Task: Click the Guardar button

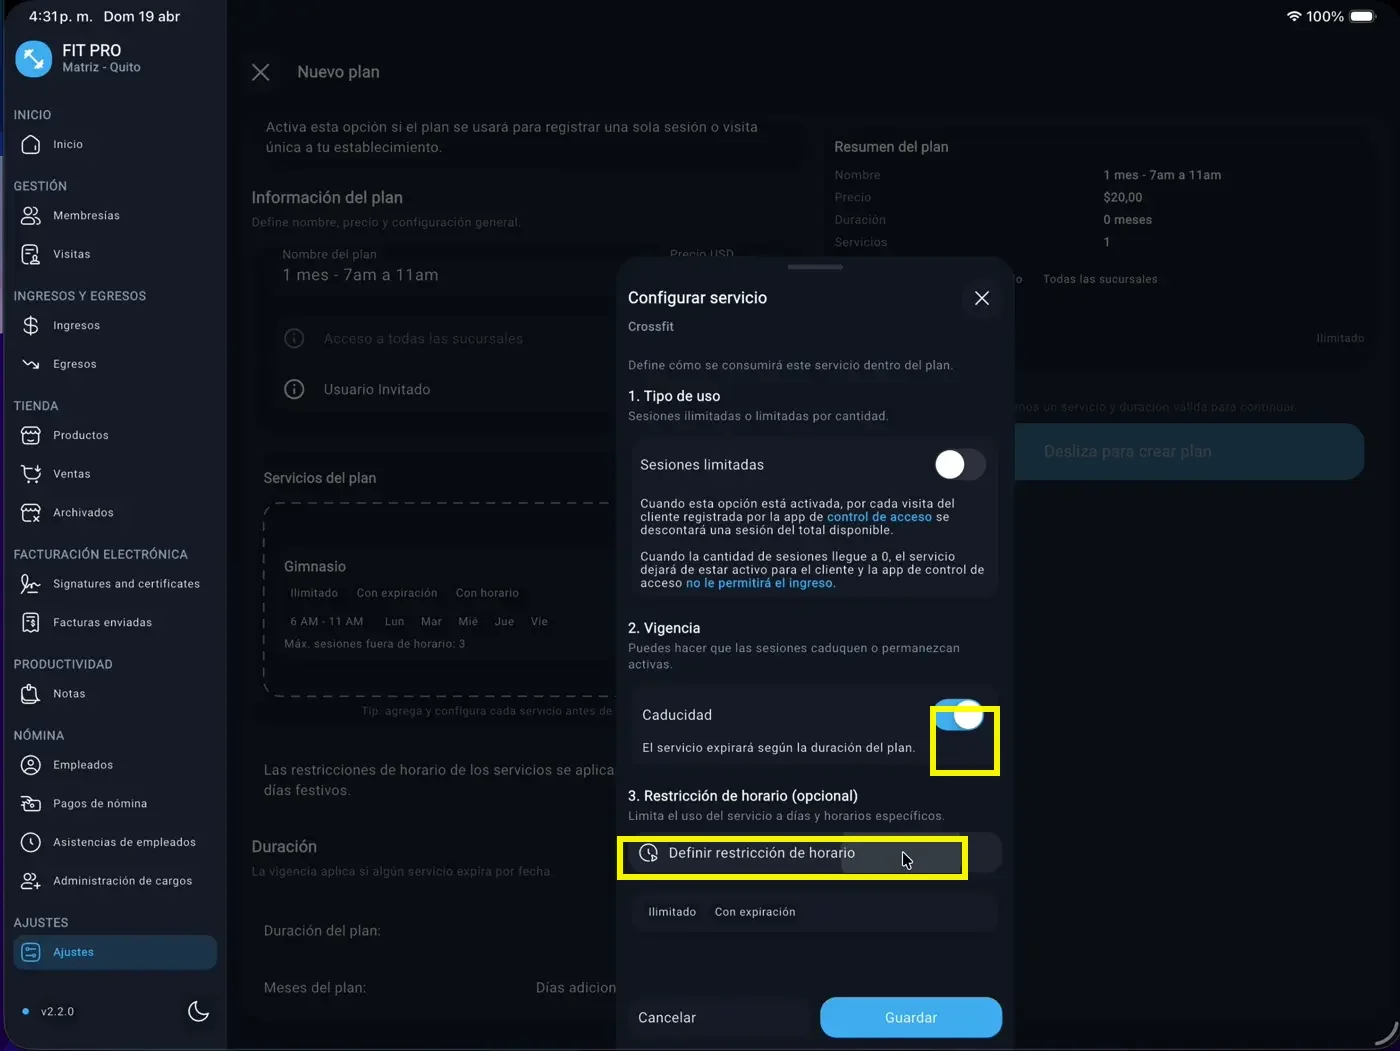Action: click(x=910, y=1017)
